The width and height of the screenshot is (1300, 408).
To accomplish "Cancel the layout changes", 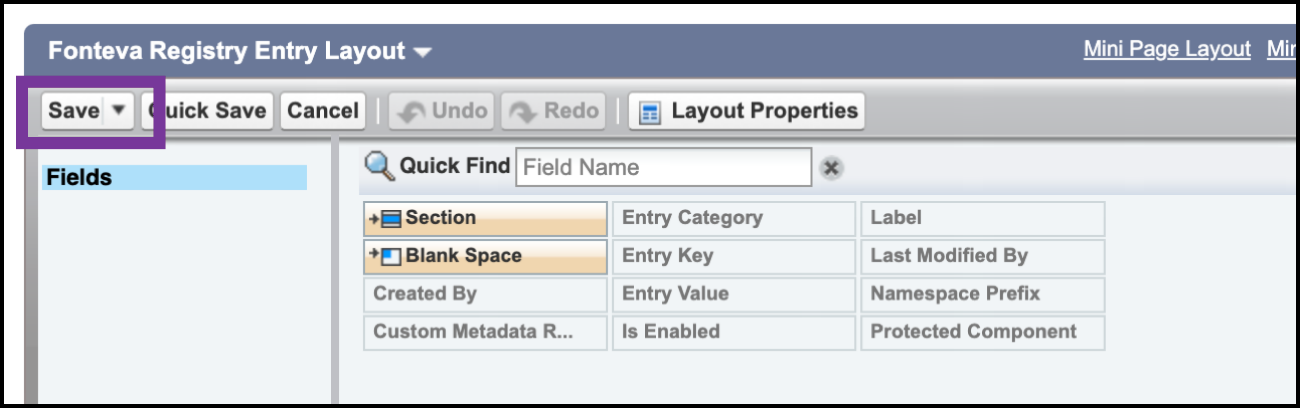I will [x=323, y=111].
